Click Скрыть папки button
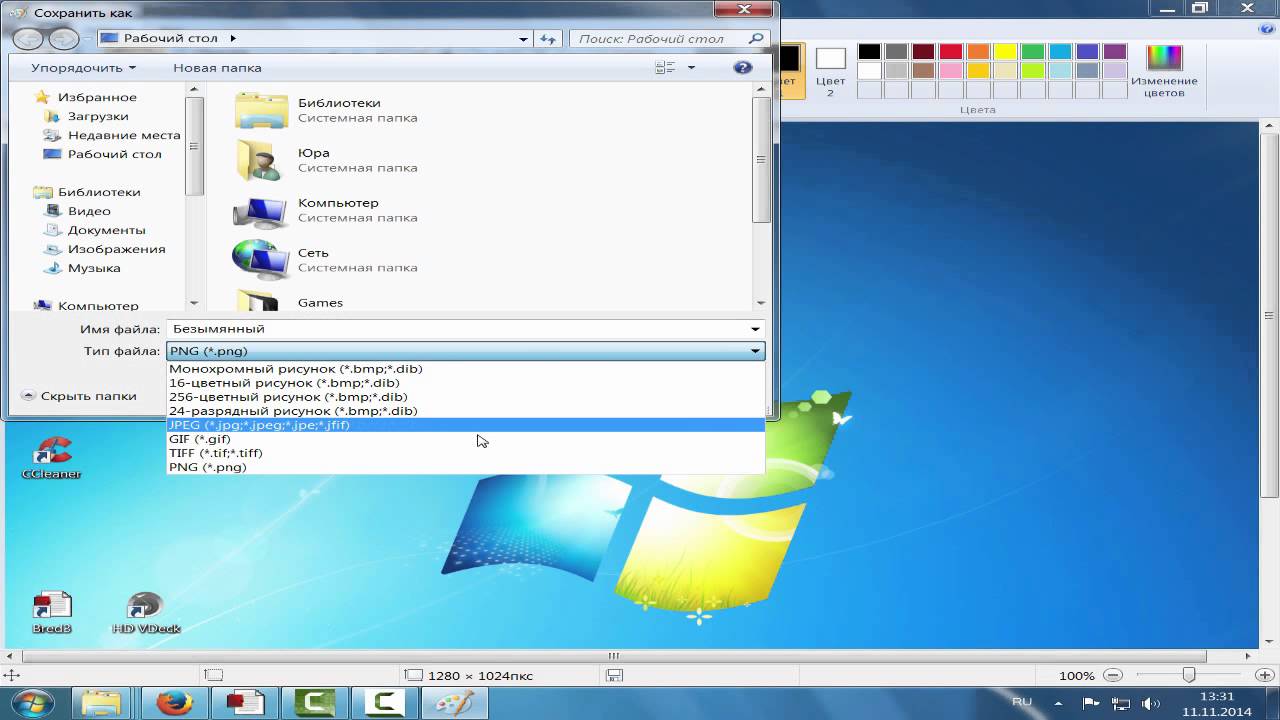Screen dimensions: 1280x720 78,396
